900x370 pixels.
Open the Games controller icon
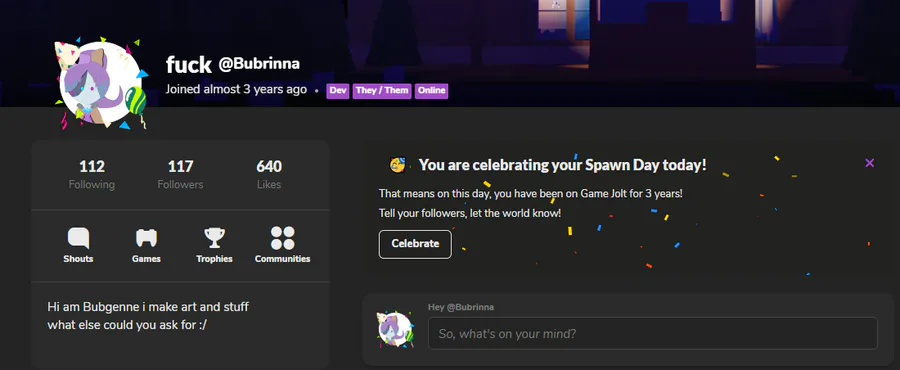pos(146,237)
